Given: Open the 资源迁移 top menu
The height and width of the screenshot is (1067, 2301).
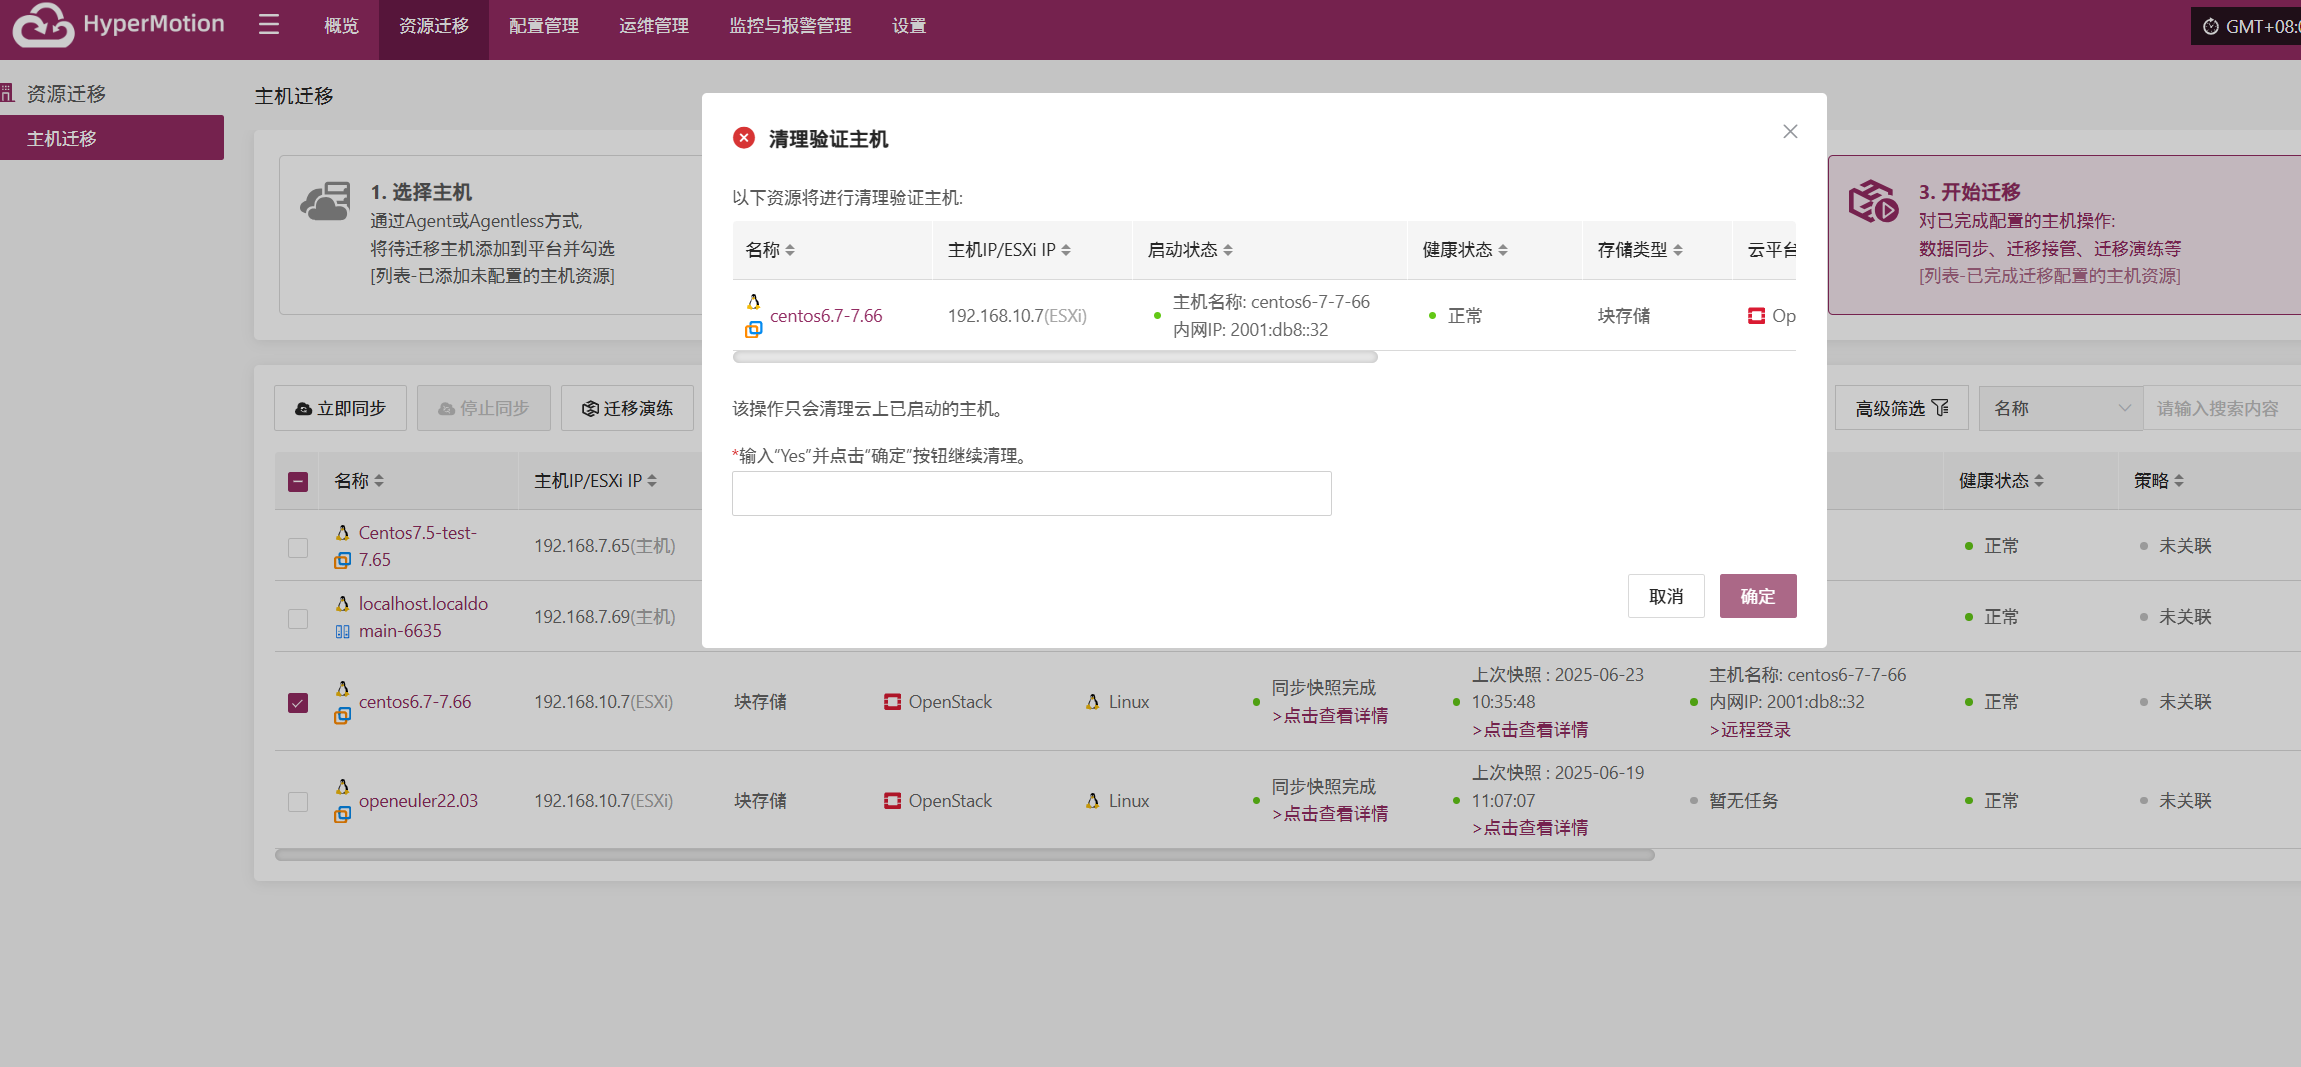Looking at the screenshot, I should (434, 26).
